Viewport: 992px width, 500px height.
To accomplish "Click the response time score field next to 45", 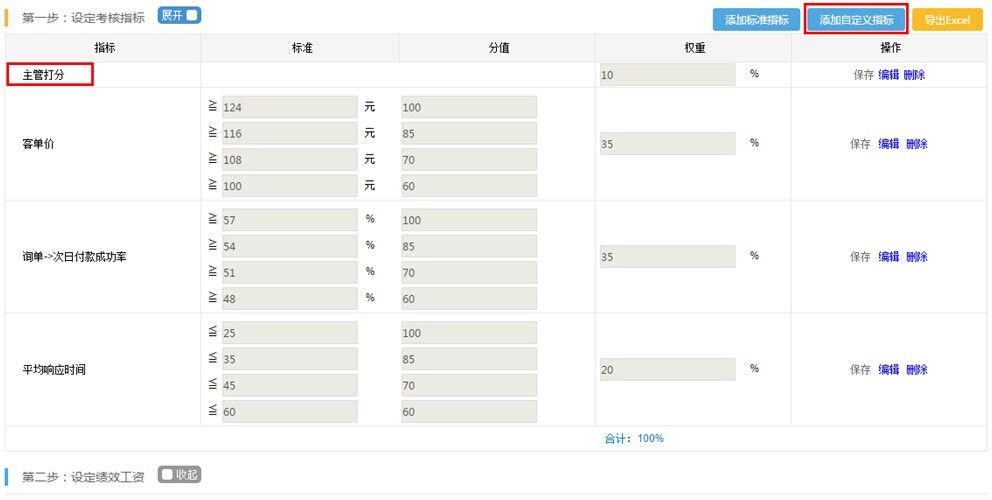I will (x=469, y=385).
